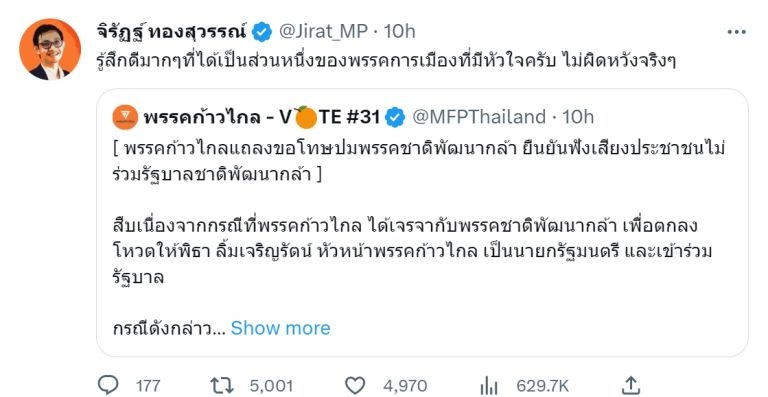Open the quoted tweet body text

[419, 212]
